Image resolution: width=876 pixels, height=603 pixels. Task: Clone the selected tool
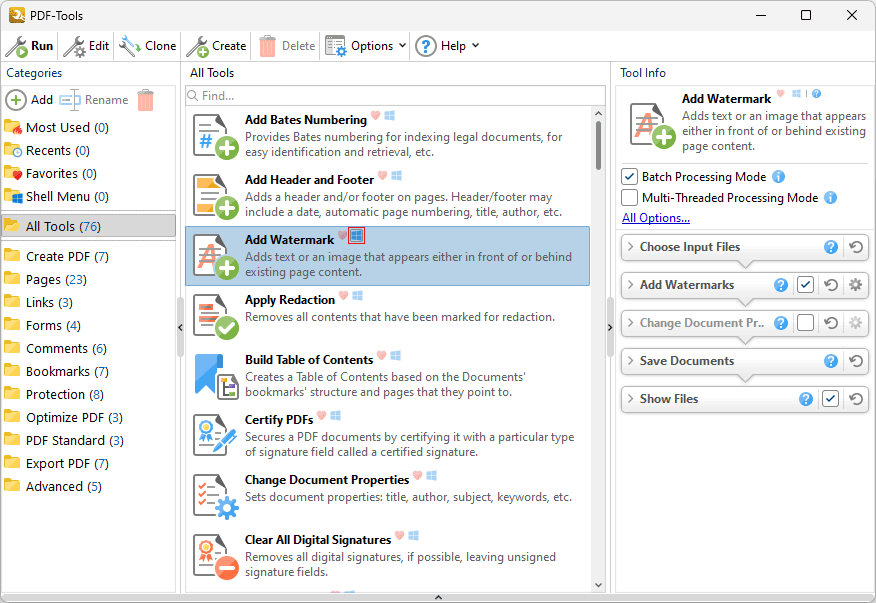(147, 46)
